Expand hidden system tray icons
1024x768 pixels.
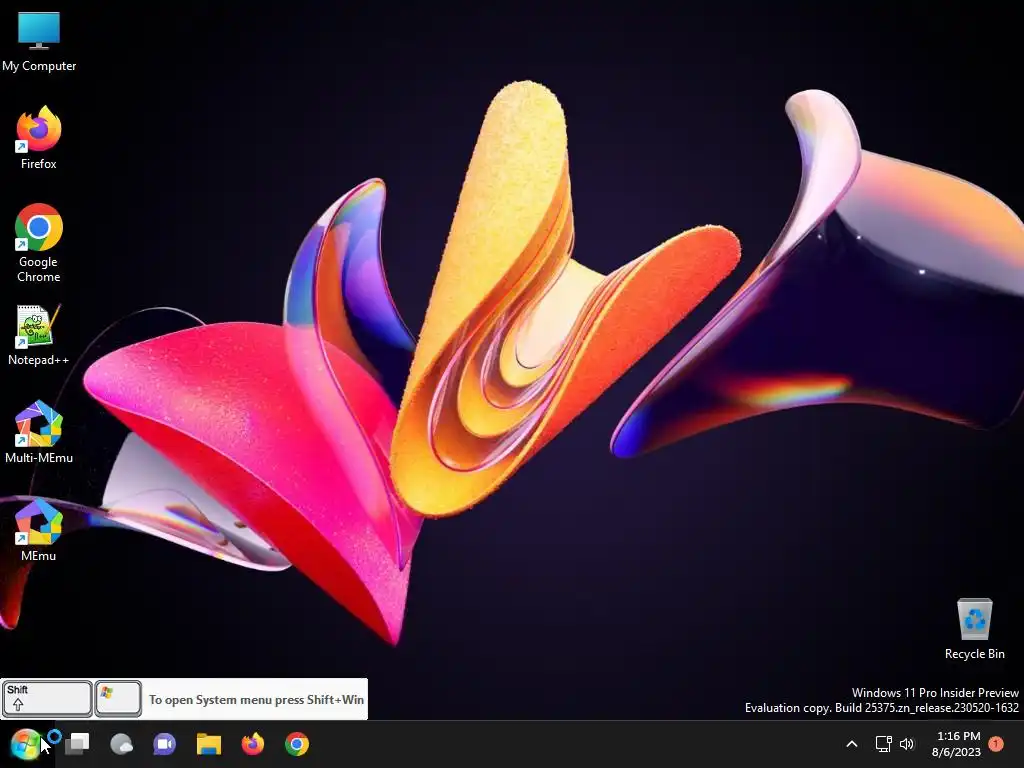(852, 744)
